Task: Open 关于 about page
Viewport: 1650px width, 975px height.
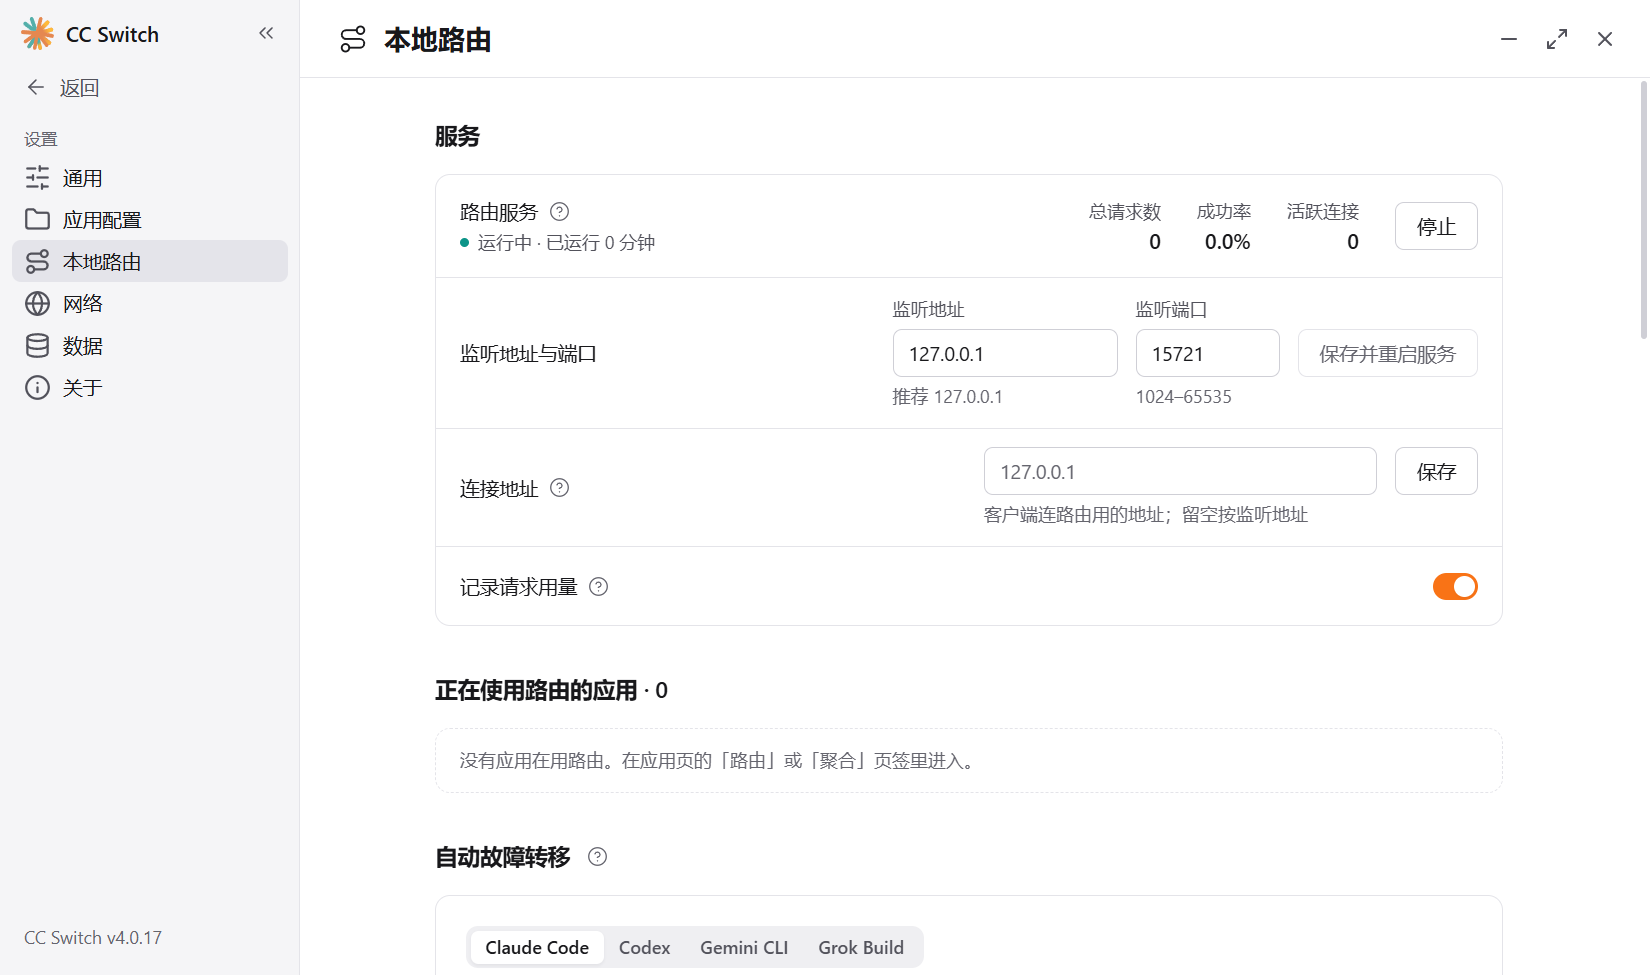Action: [150, 388]
